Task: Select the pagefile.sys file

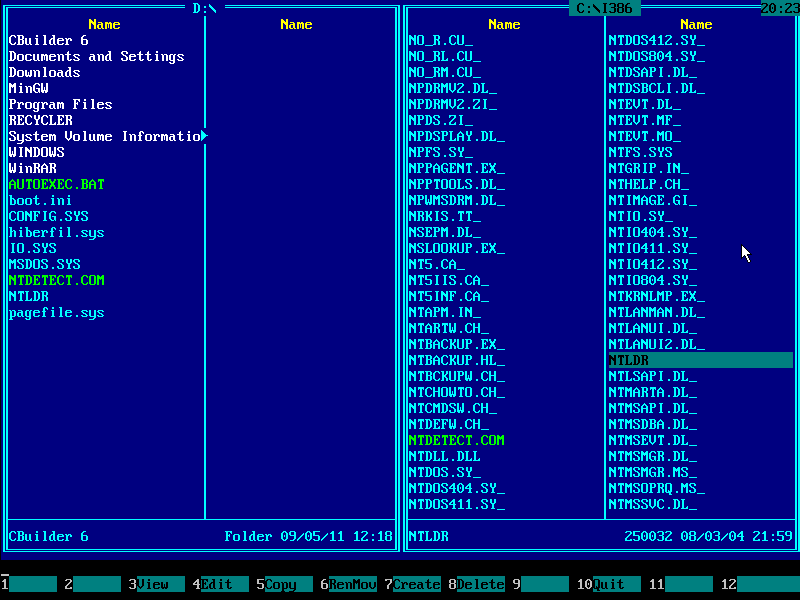Action: point(57,312)
